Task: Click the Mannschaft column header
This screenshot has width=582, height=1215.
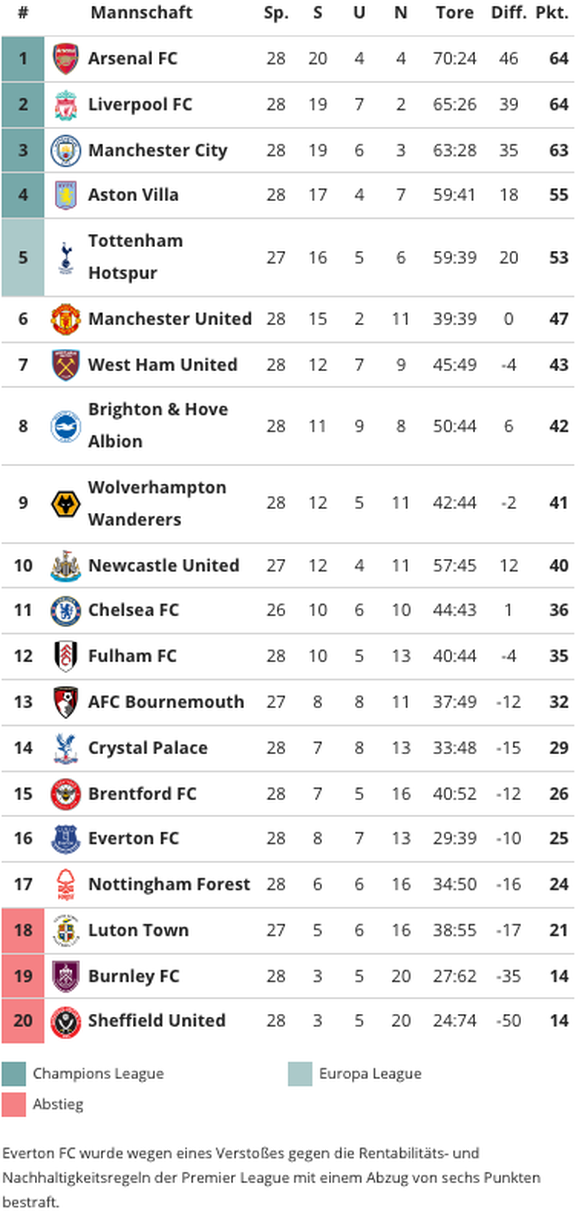Action: pyautogui.click(x=141, y=14)
